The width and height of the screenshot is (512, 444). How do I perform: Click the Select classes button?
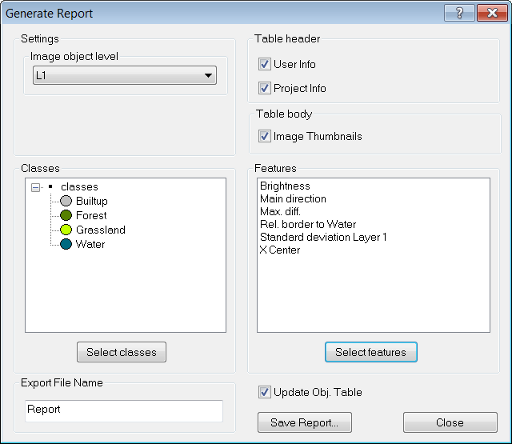(x=122, y=352)
